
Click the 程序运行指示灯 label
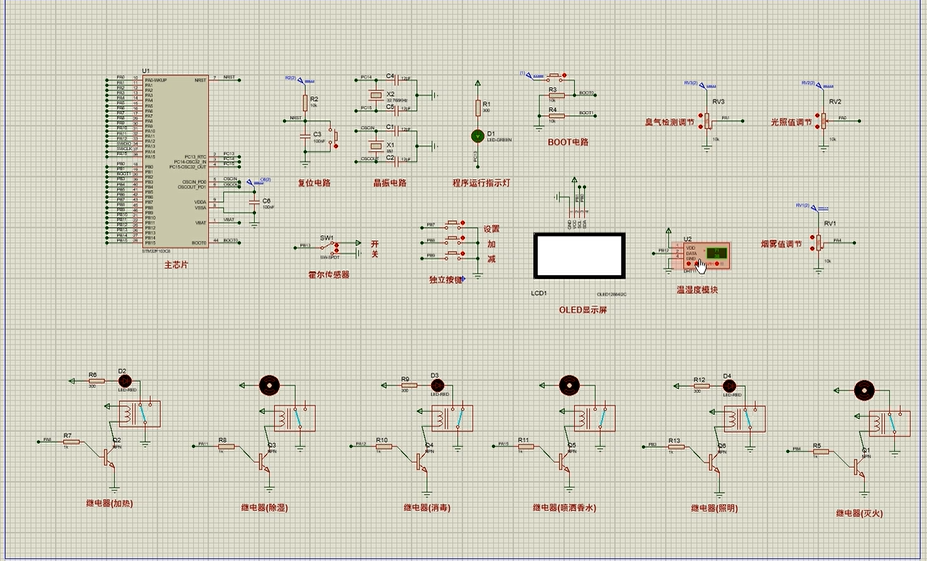click(x=481, y=183)
